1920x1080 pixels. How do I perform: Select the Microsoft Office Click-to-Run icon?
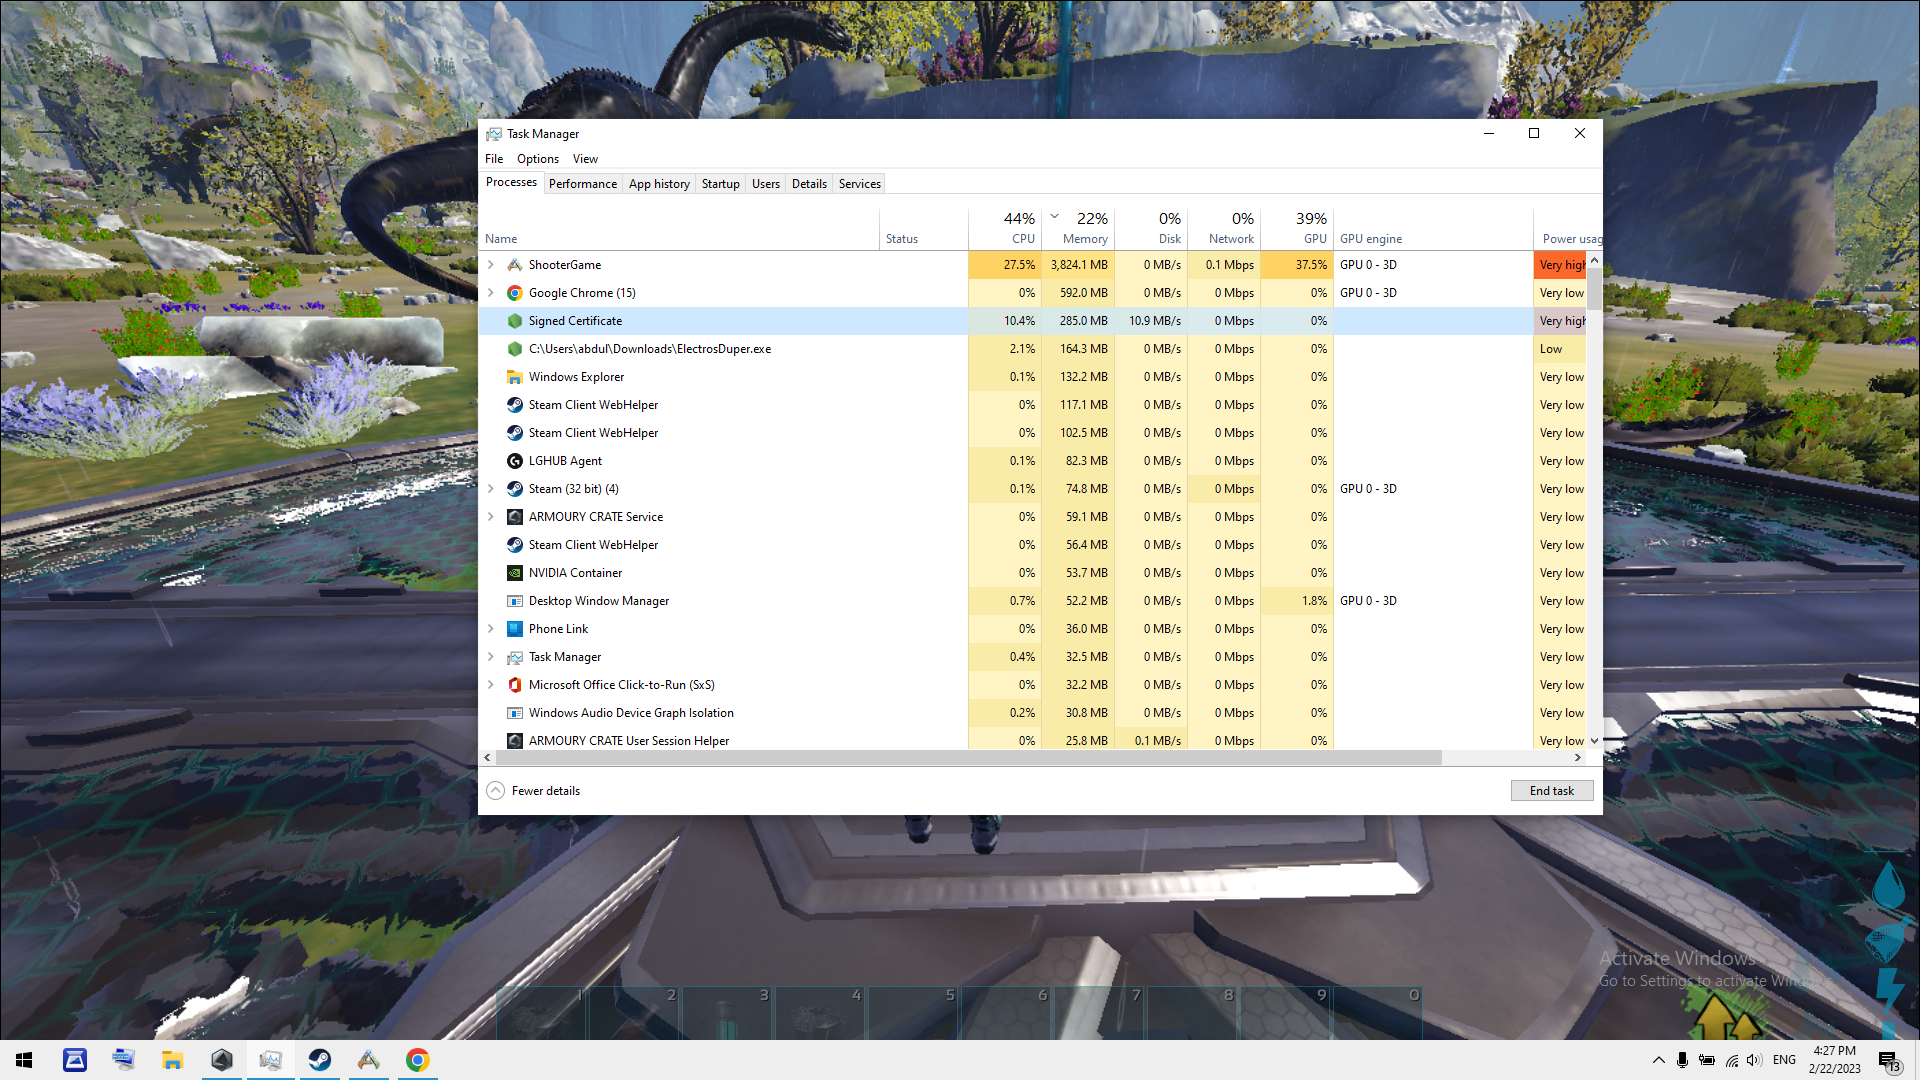pyautogui.click(x=514, y=685)
